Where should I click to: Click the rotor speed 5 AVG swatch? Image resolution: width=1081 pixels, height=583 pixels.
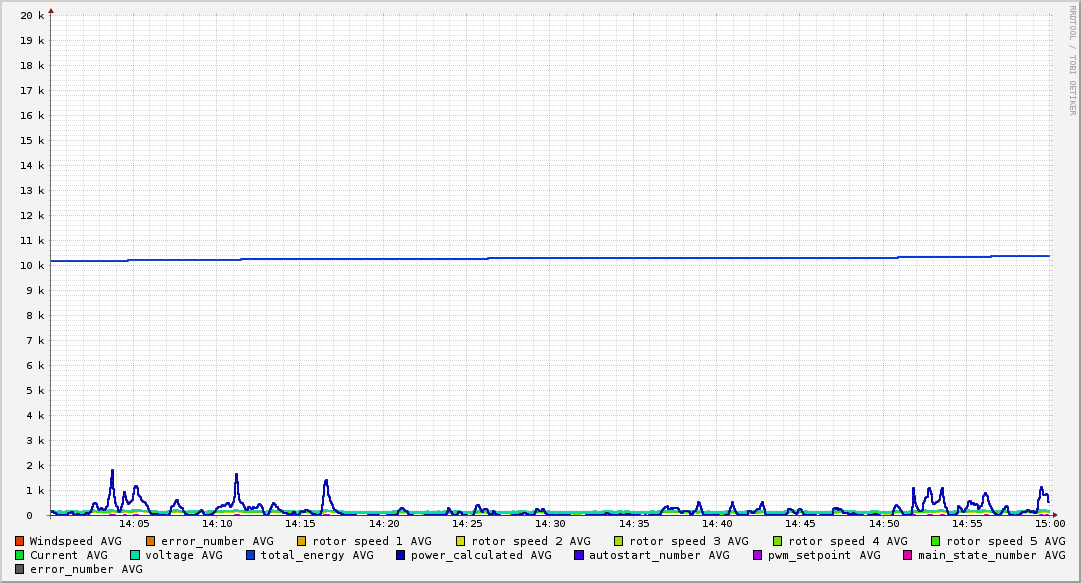click(936, 541)
